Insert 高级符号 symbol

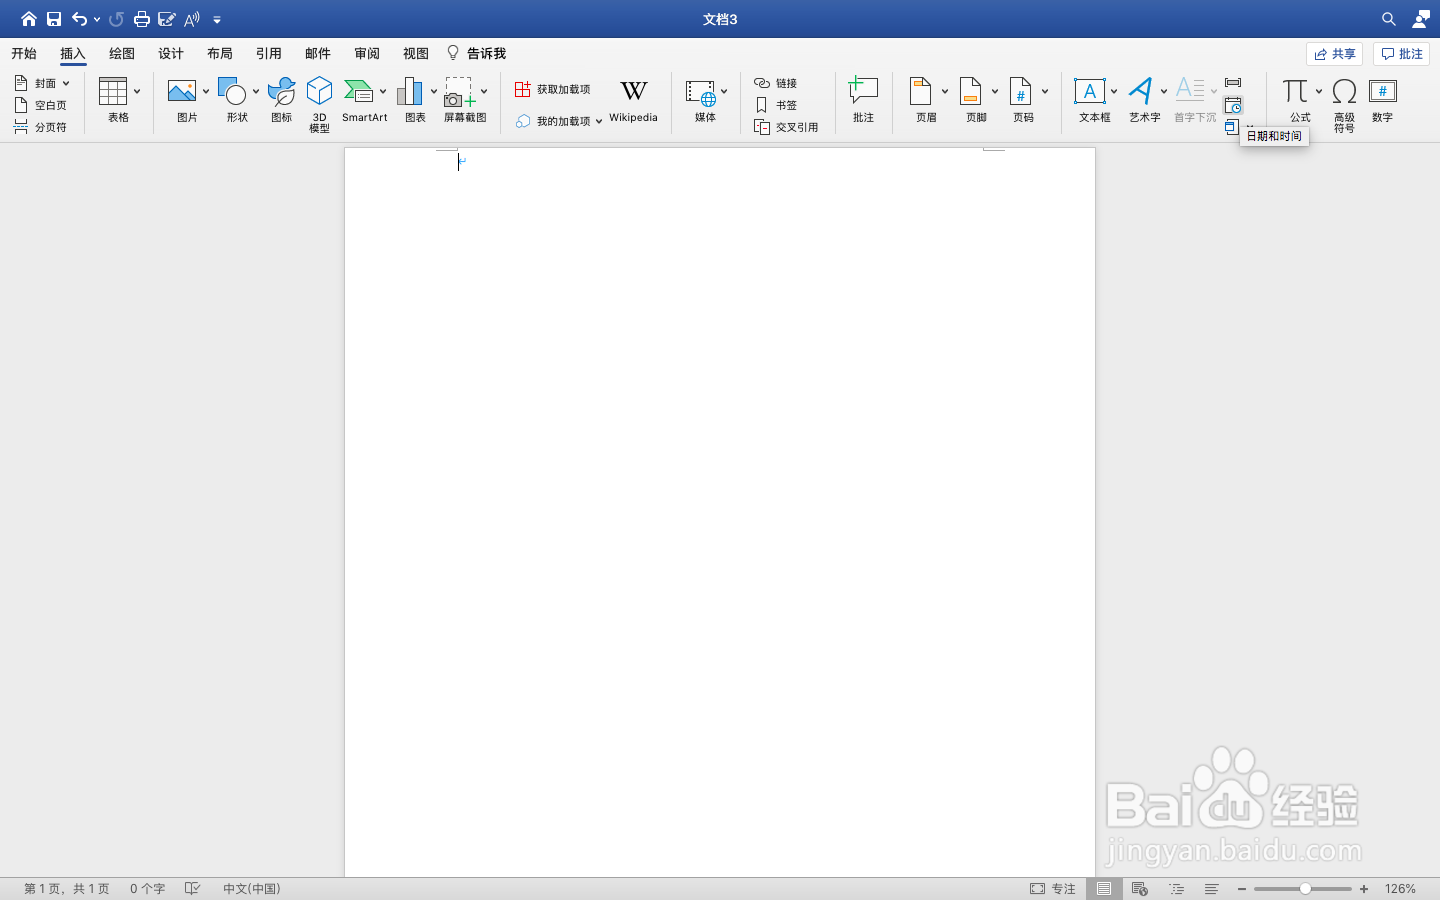click(x=1344, y=105)
